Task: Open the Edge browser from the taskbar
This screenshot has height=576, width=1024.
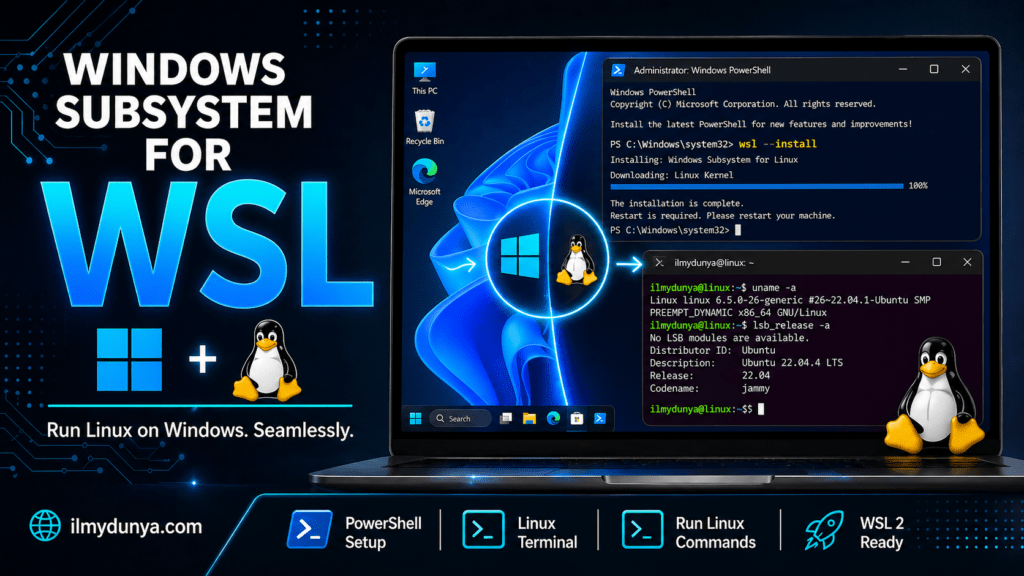Action: coord(553,418)
